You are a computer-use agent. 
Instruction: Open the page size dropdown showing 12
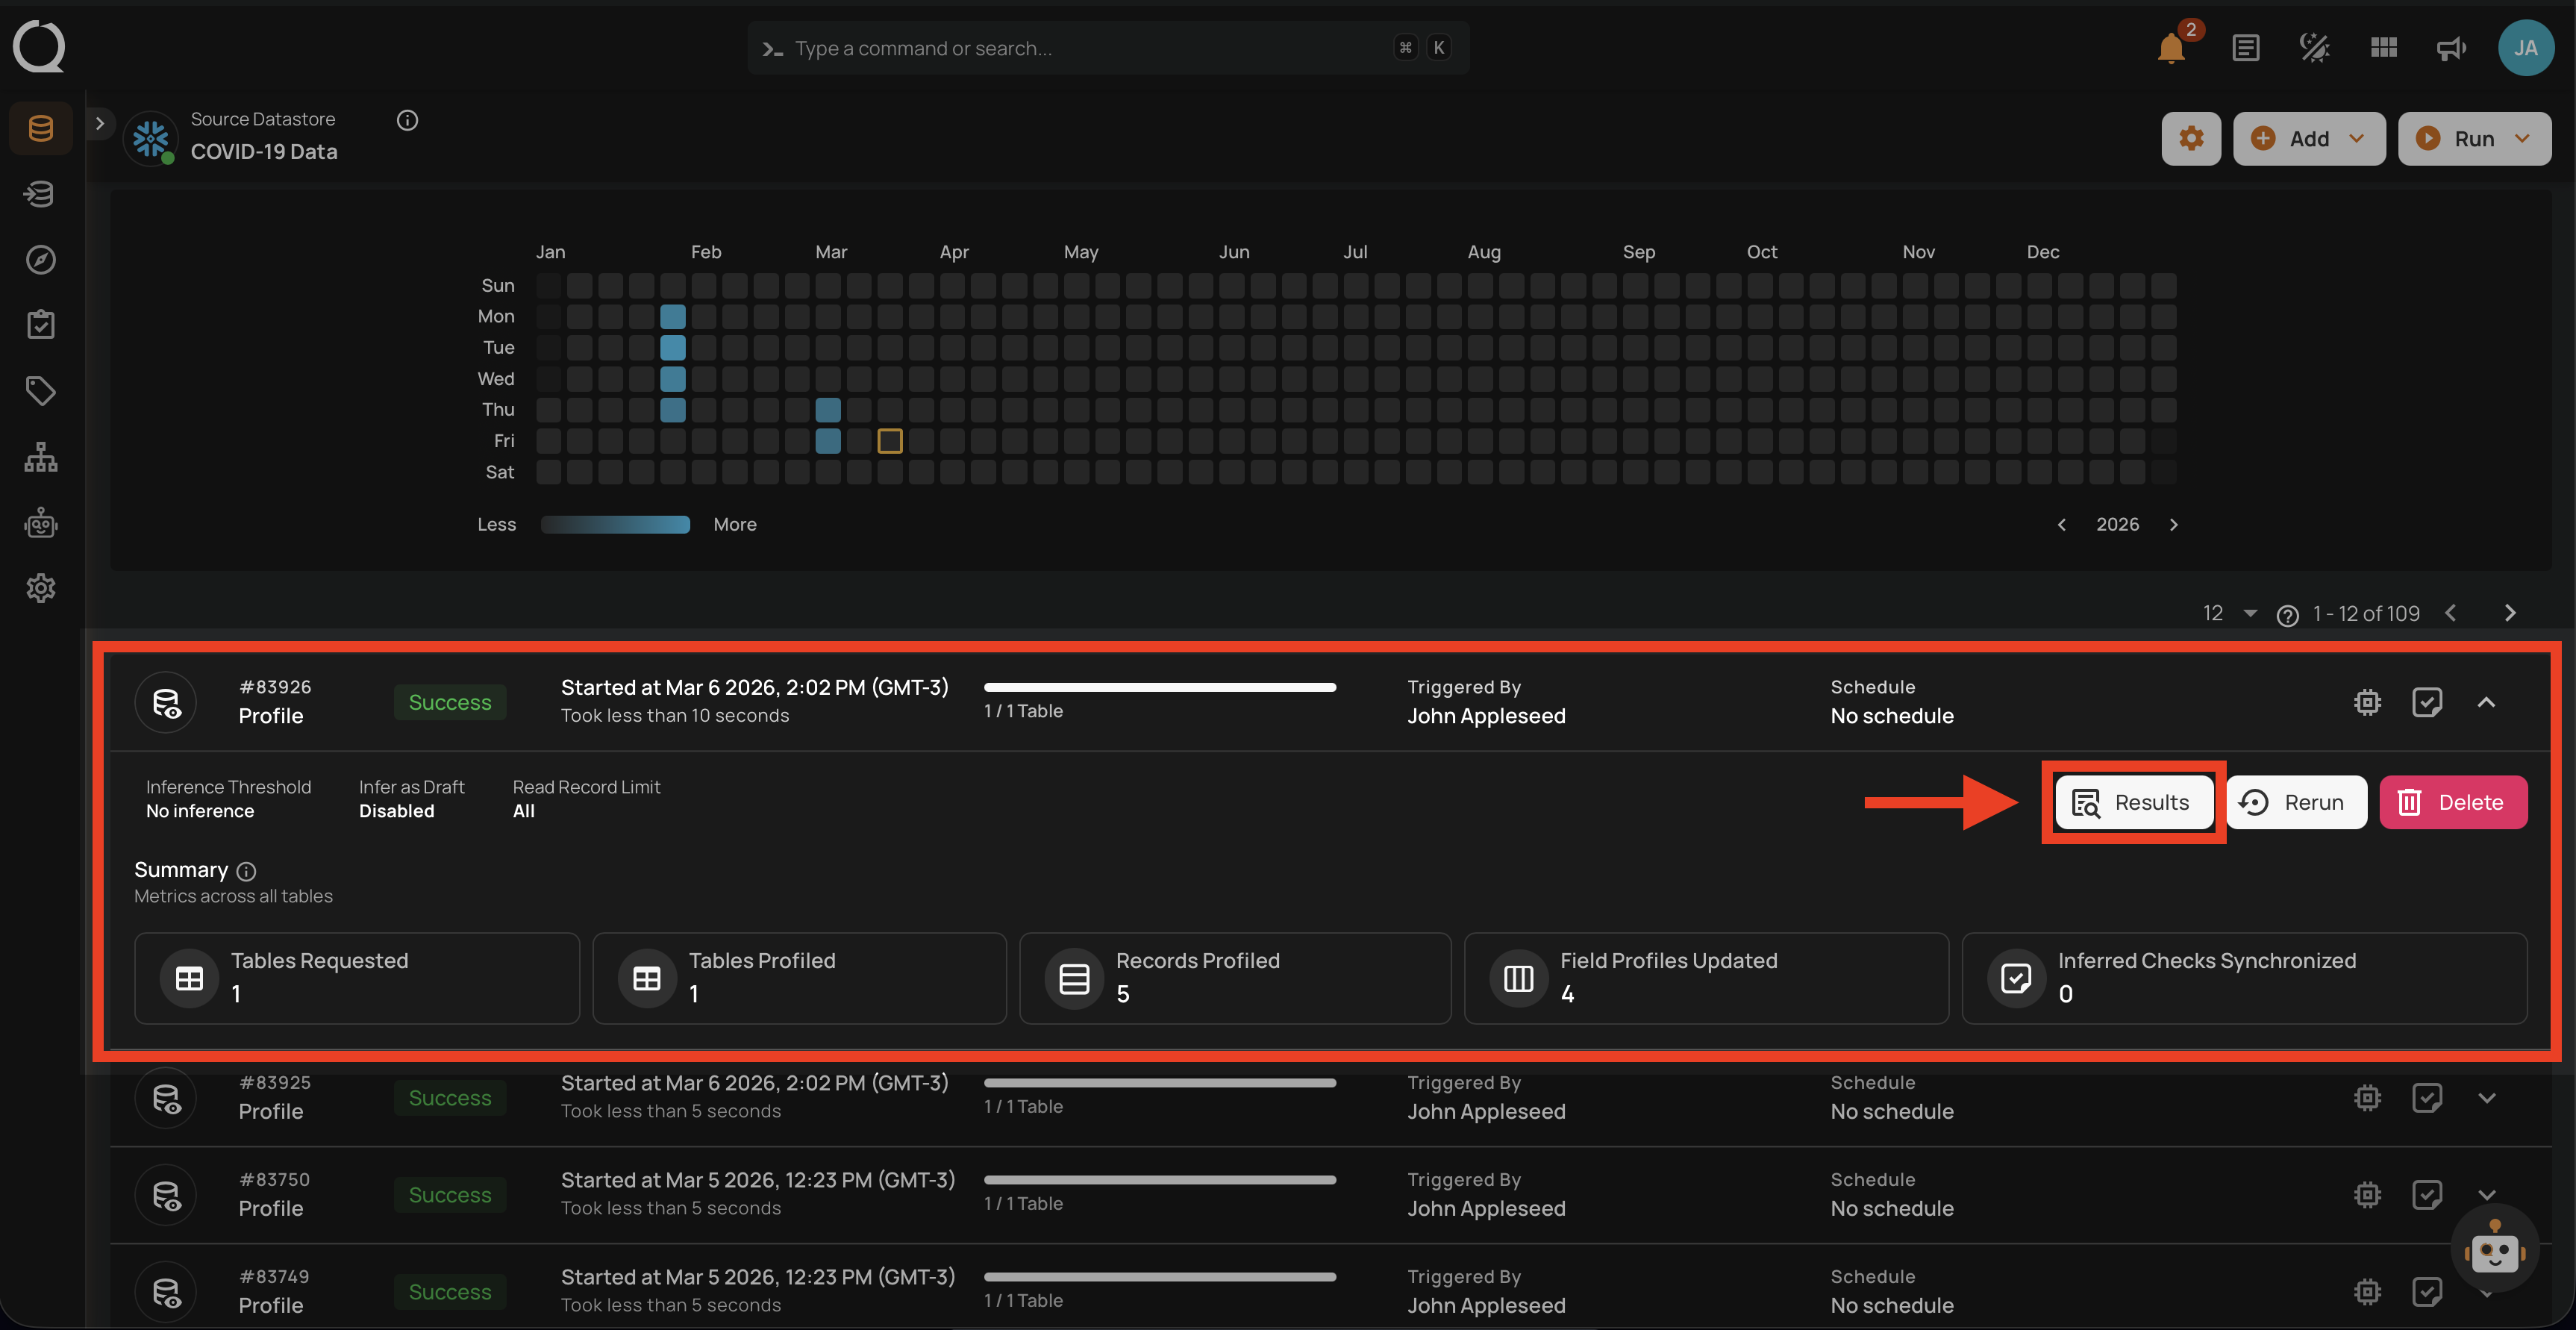(2227, 613)
